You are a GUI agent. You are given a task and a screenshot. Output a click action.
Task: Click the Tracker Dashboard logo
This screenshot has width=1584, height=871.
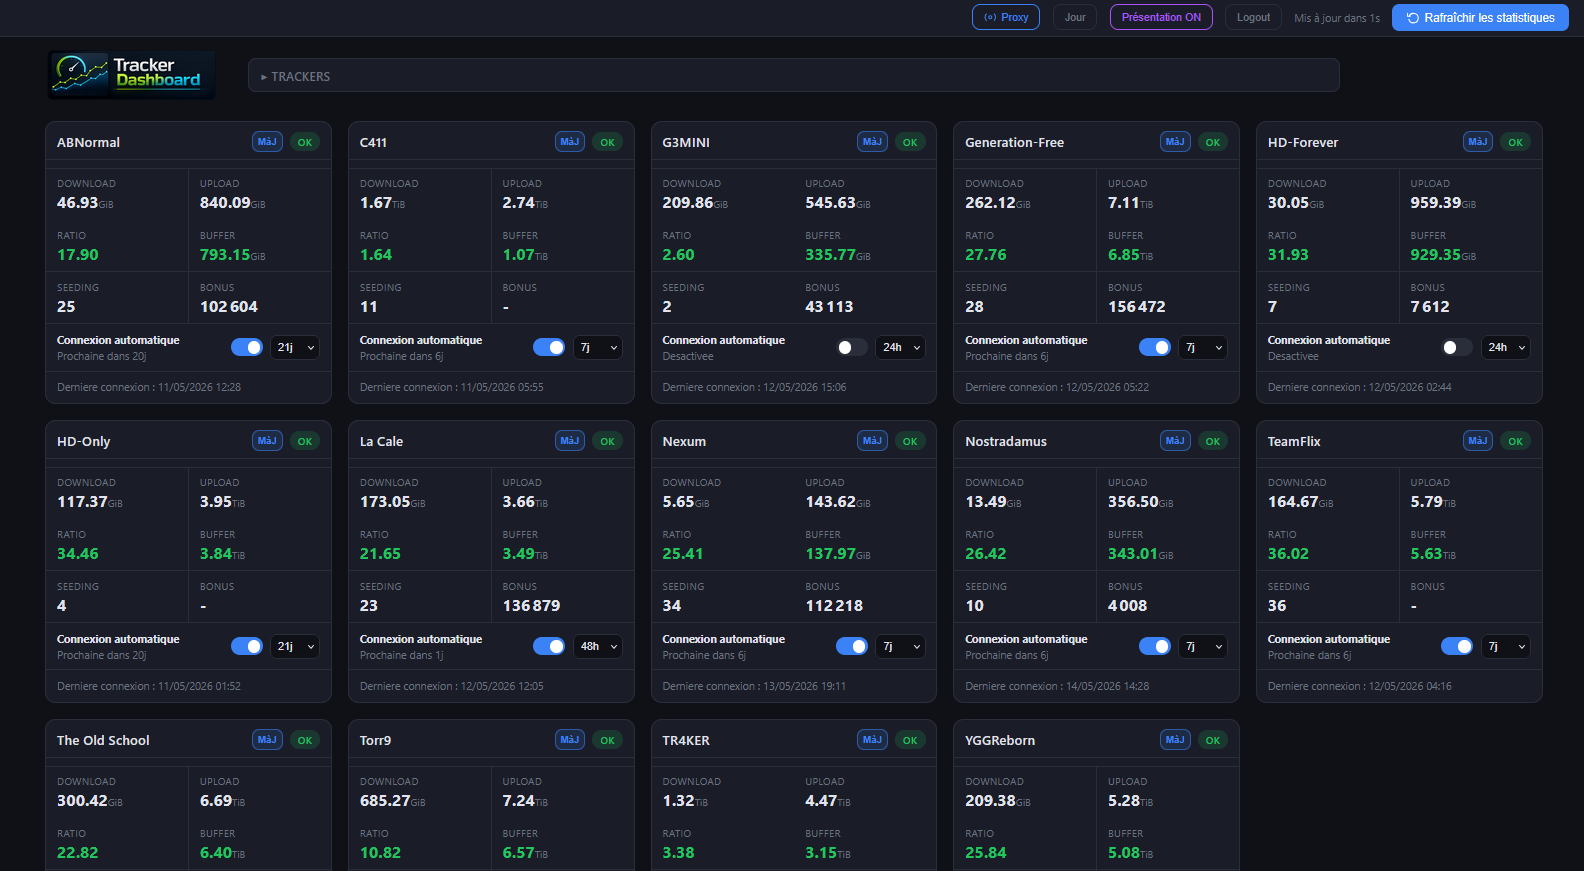[x=132, y=75]
